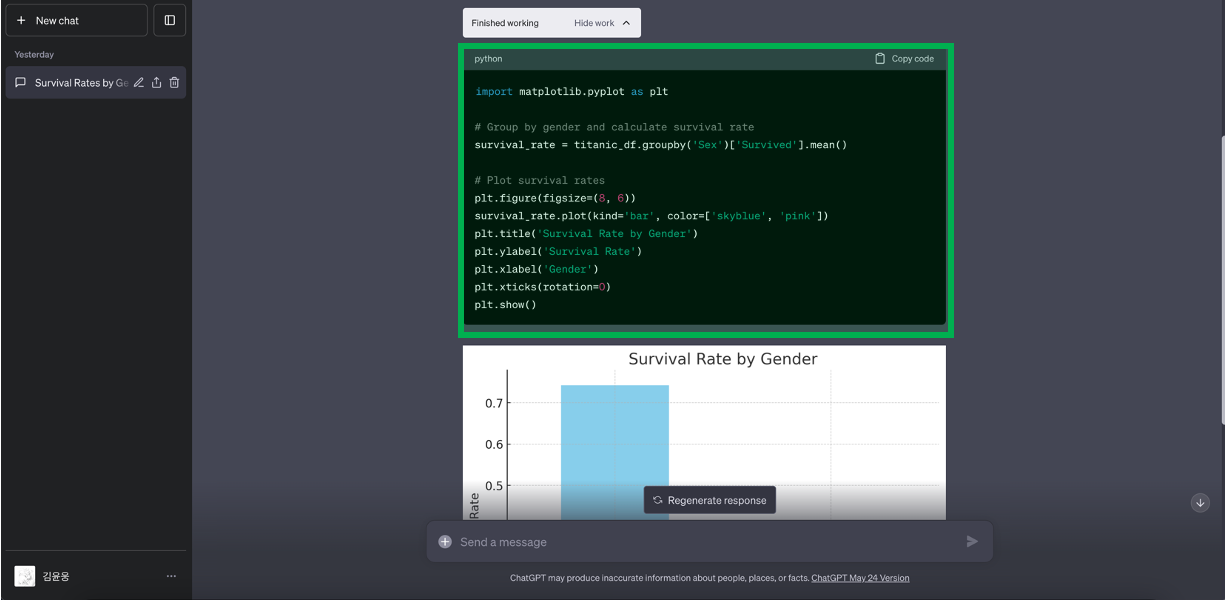Regenerate response for the chart

710,499
